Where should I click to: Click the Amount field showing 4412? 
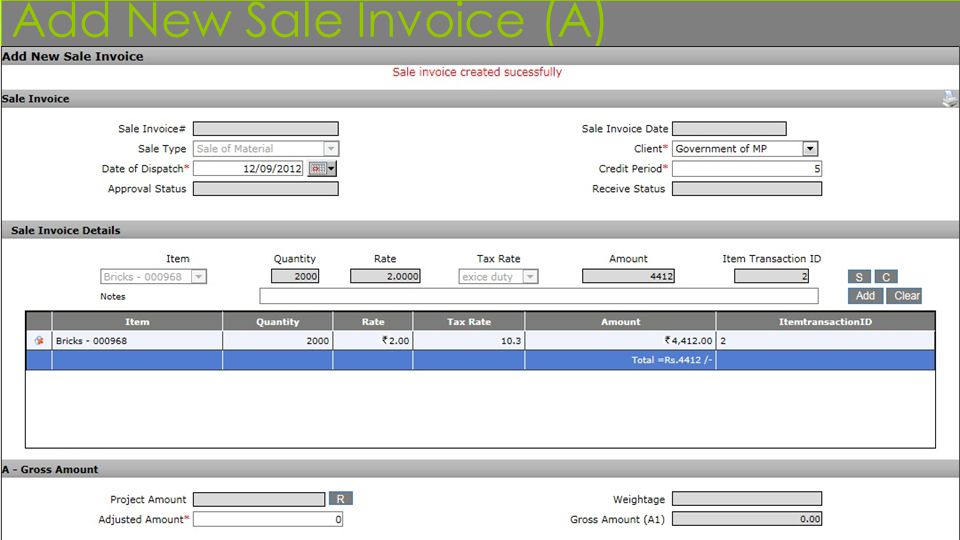pos(628,276)
